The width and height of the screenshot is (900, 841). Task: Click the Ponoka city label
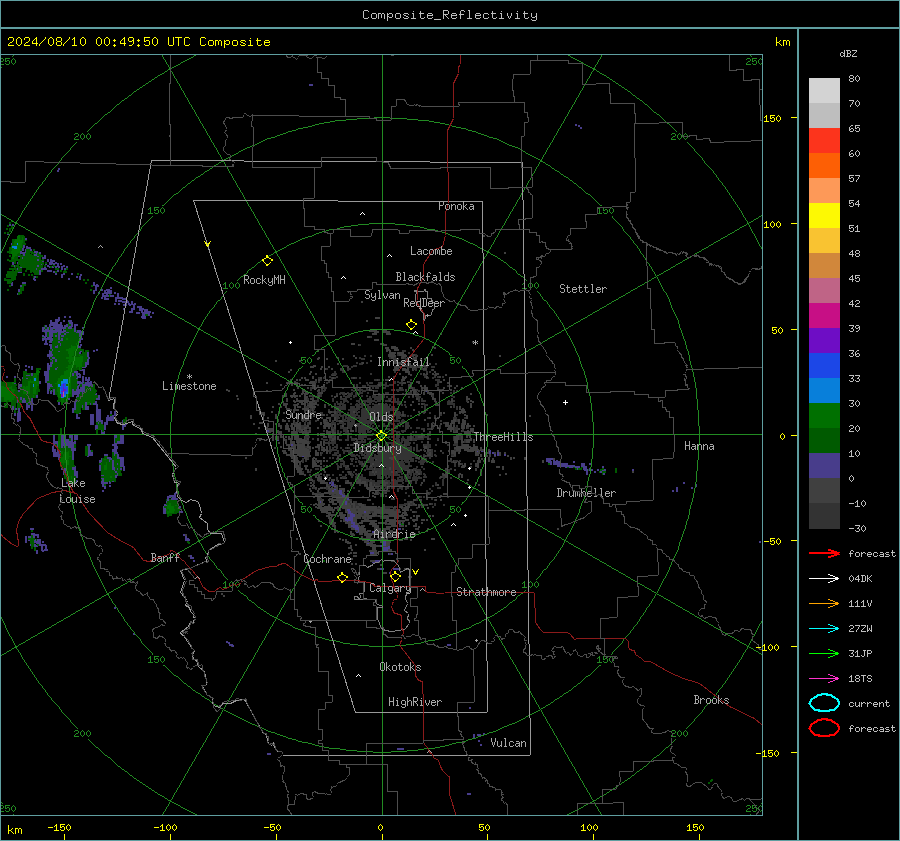click(x=456, y=206)
